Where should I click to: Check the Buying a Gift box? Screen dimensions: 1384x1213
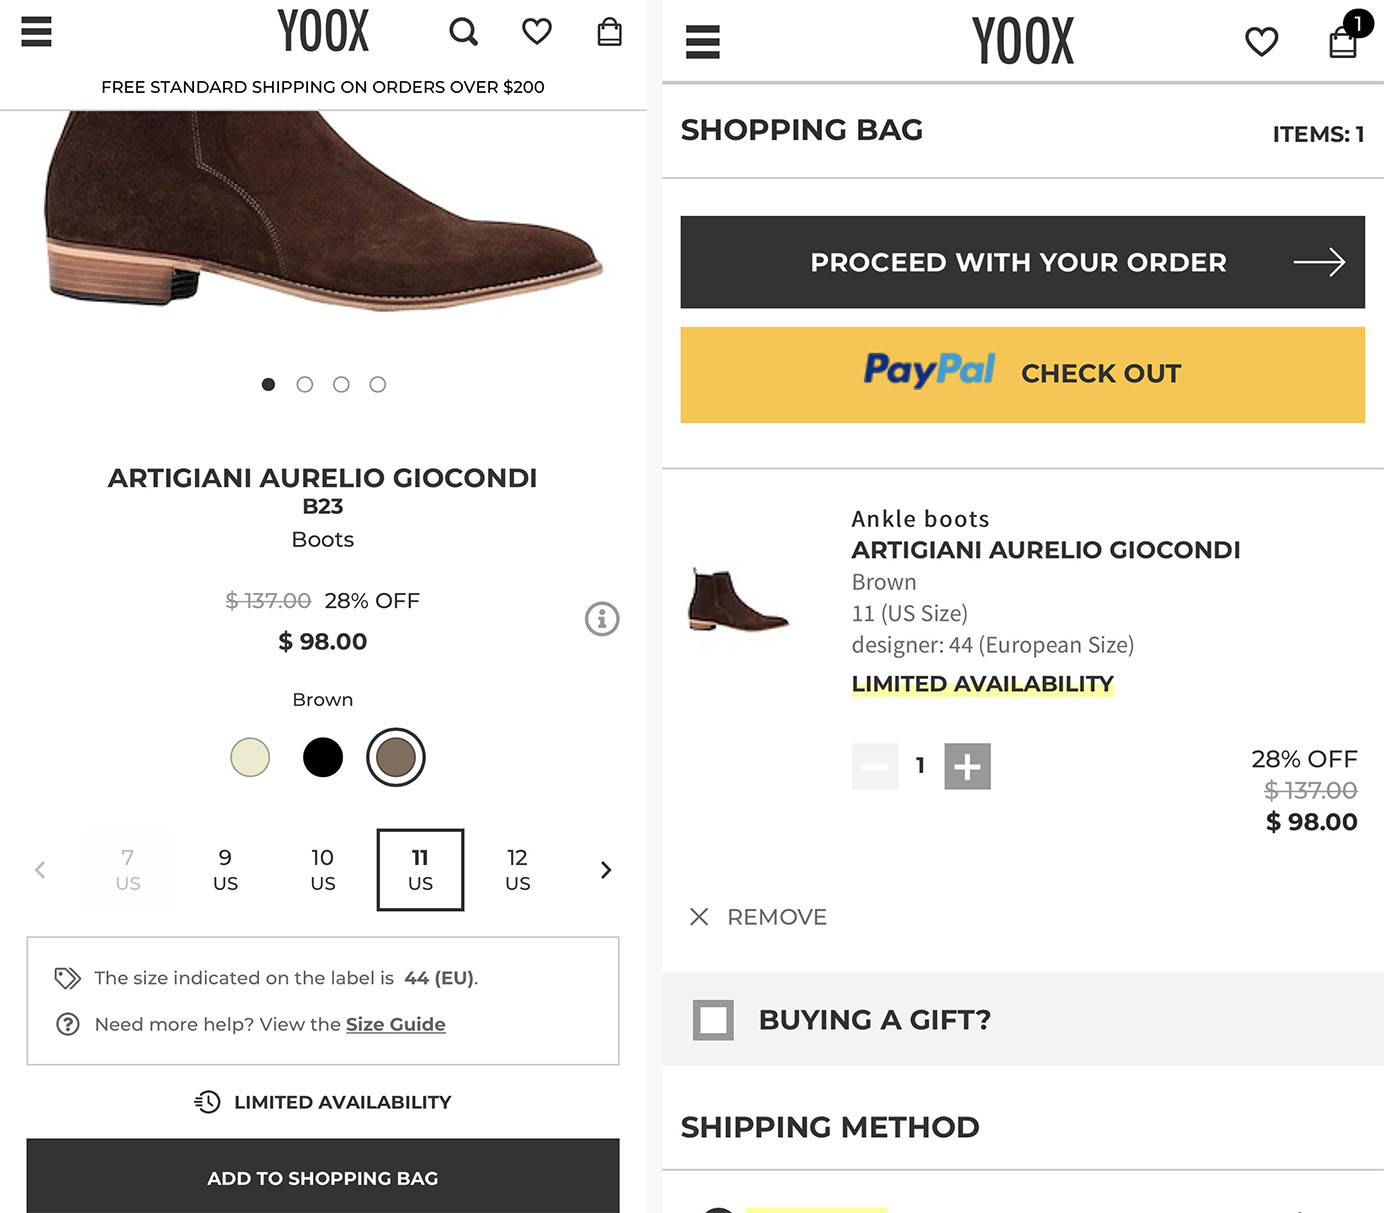click(713, 1020)
